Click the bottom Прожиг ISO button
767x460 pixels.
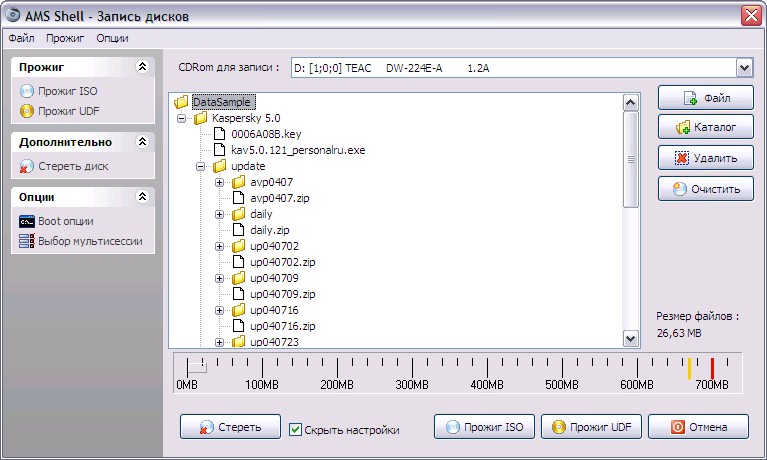484,427
